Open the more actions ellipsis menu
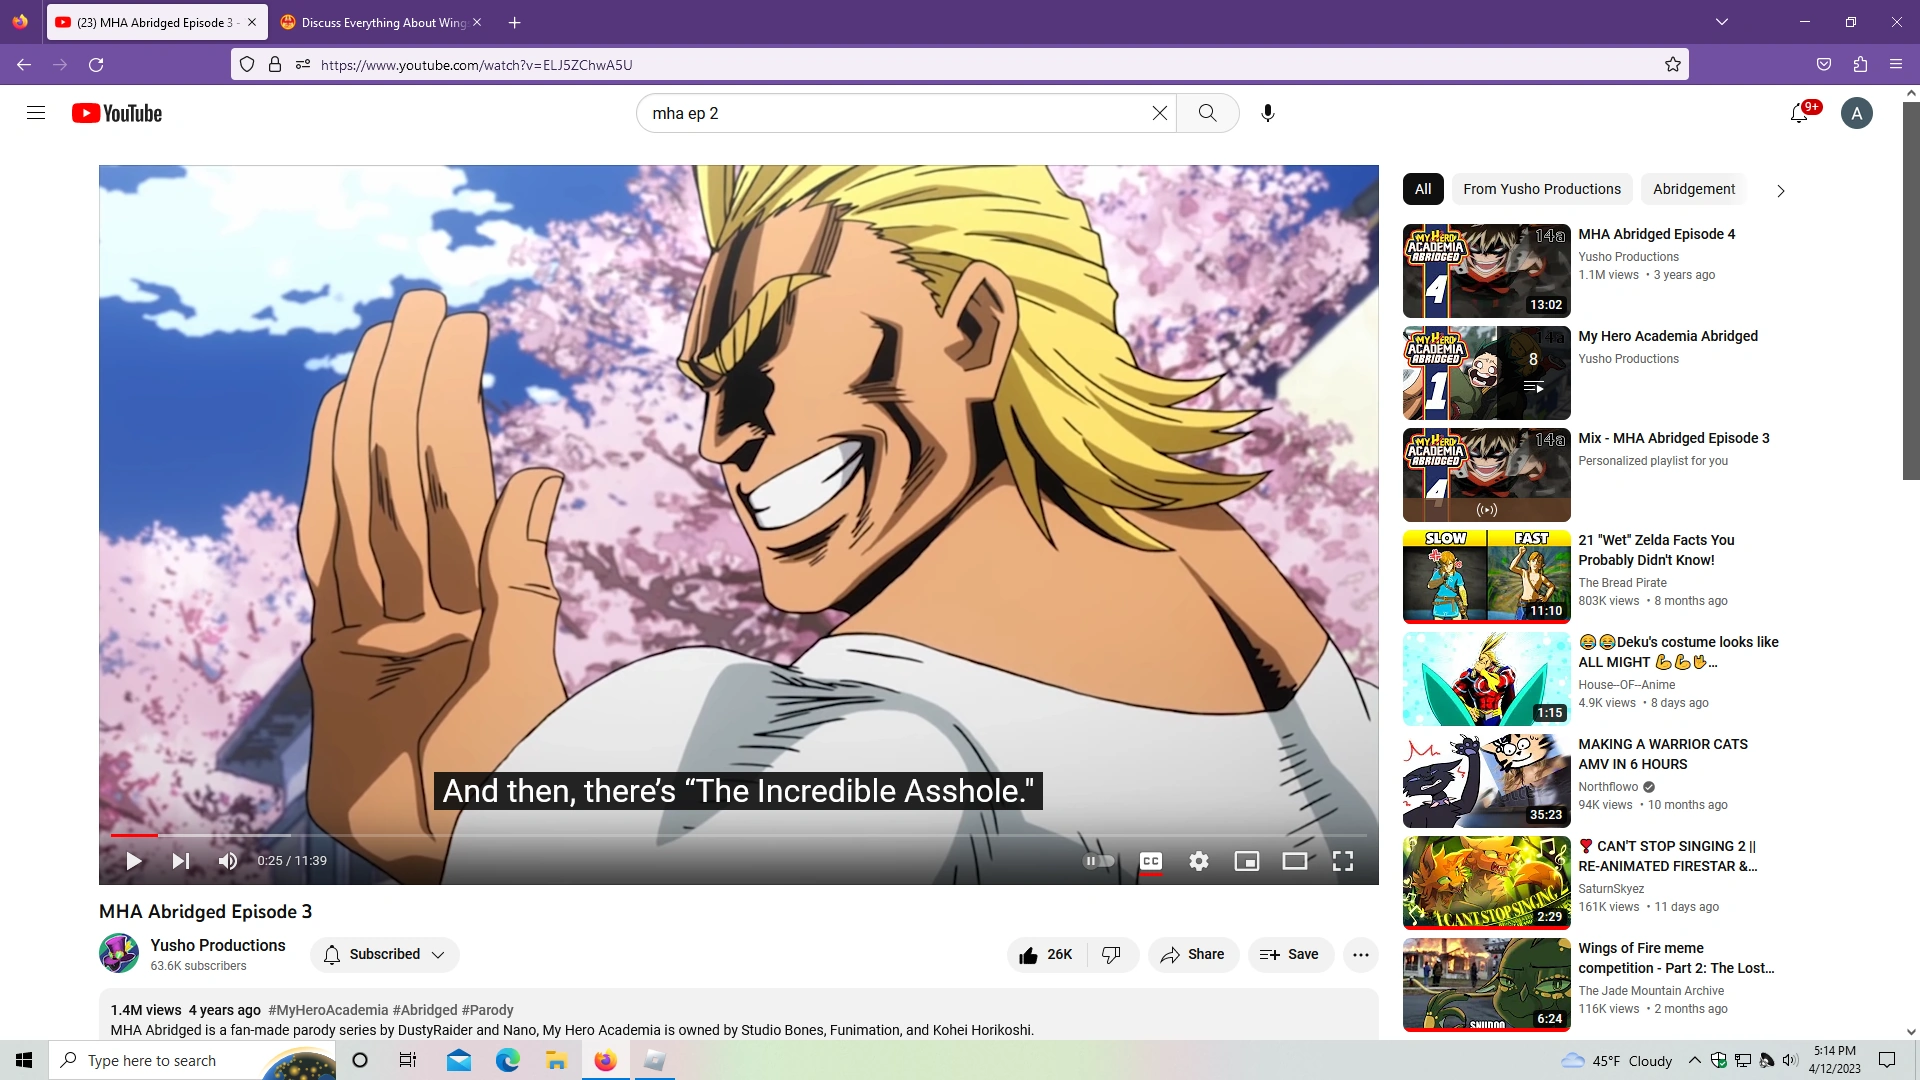This screenshot has width=1920, height=1080. [1361, 954]
